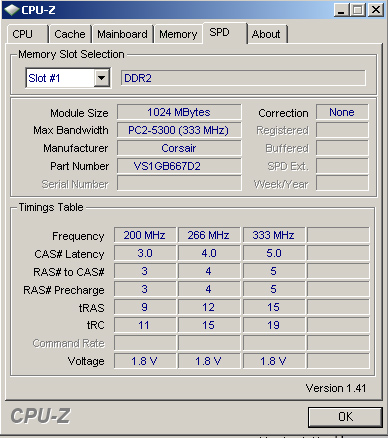388x438 pixels.
Task: Click the Correction None field
Action: coord(342,112)
